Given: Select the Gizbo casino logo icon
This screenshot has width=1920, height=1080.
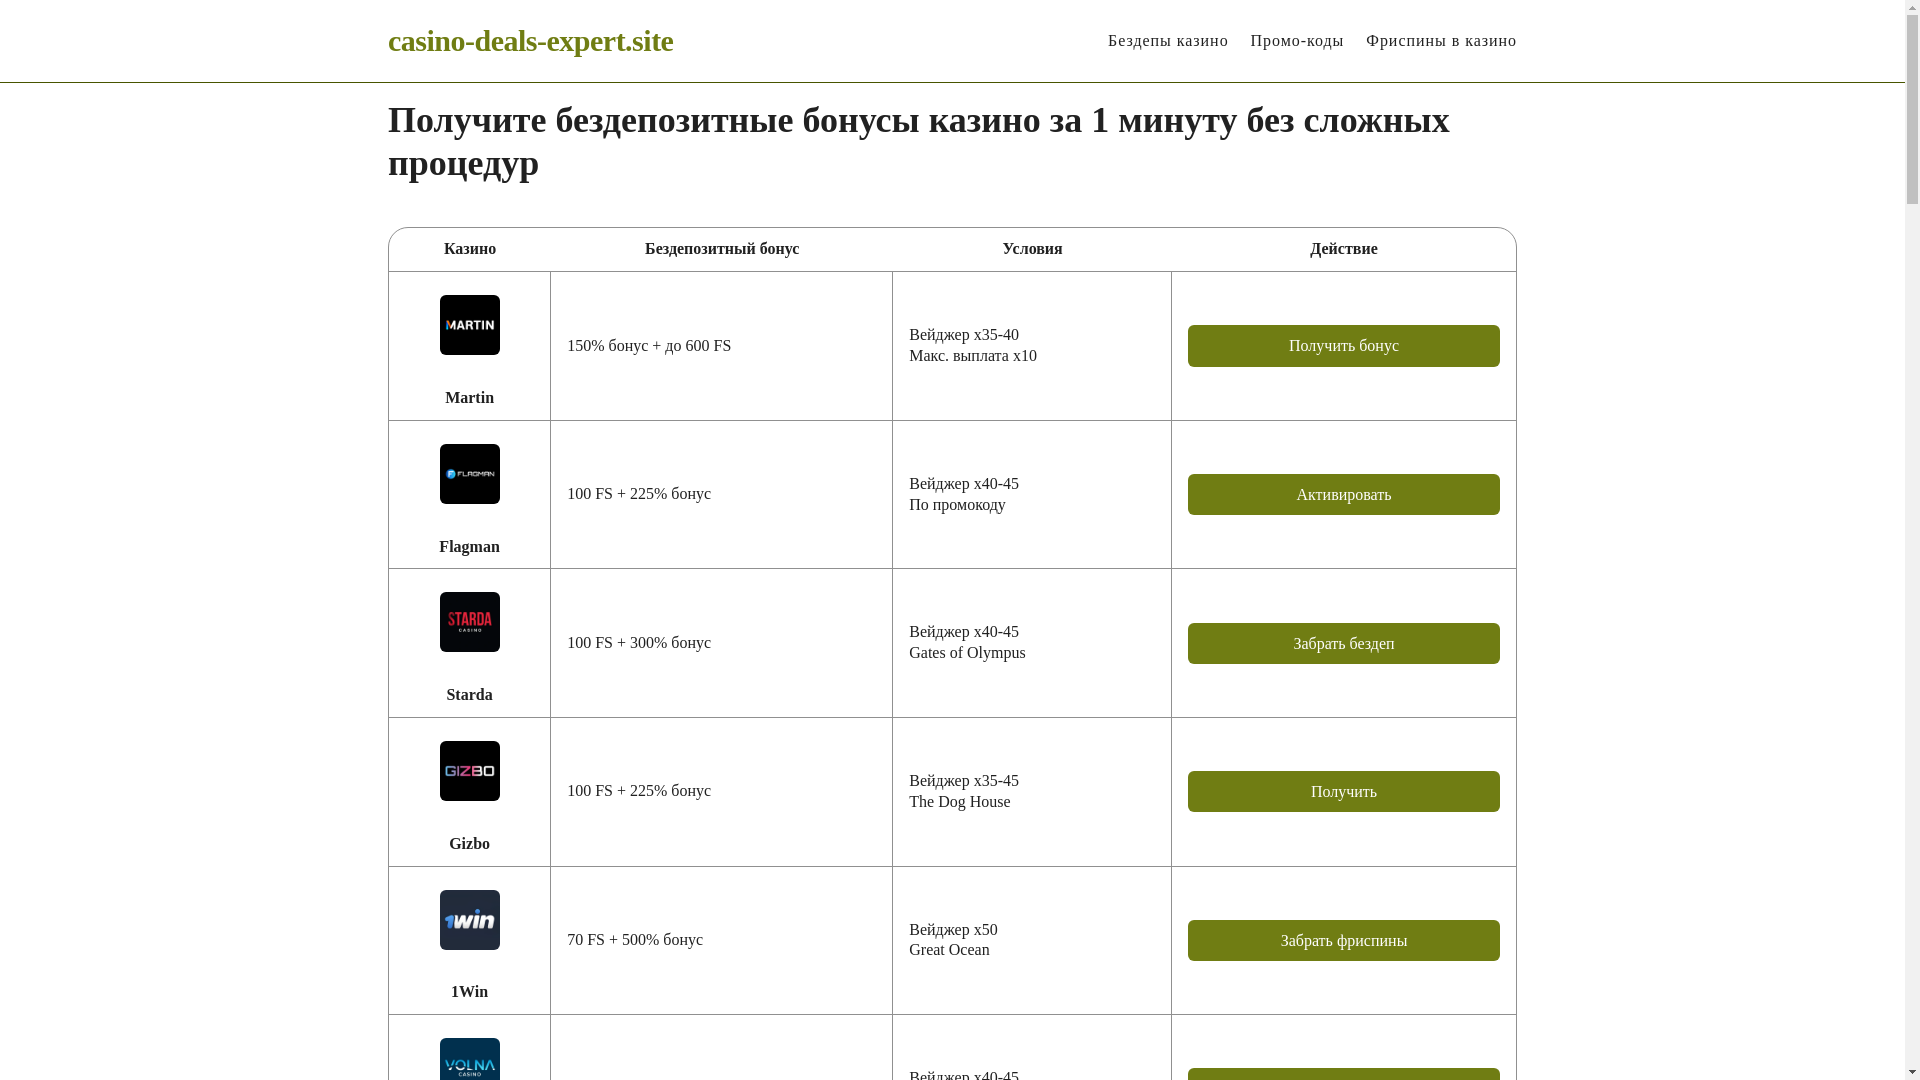Looking at the screenshot, I should pos(469,771).
